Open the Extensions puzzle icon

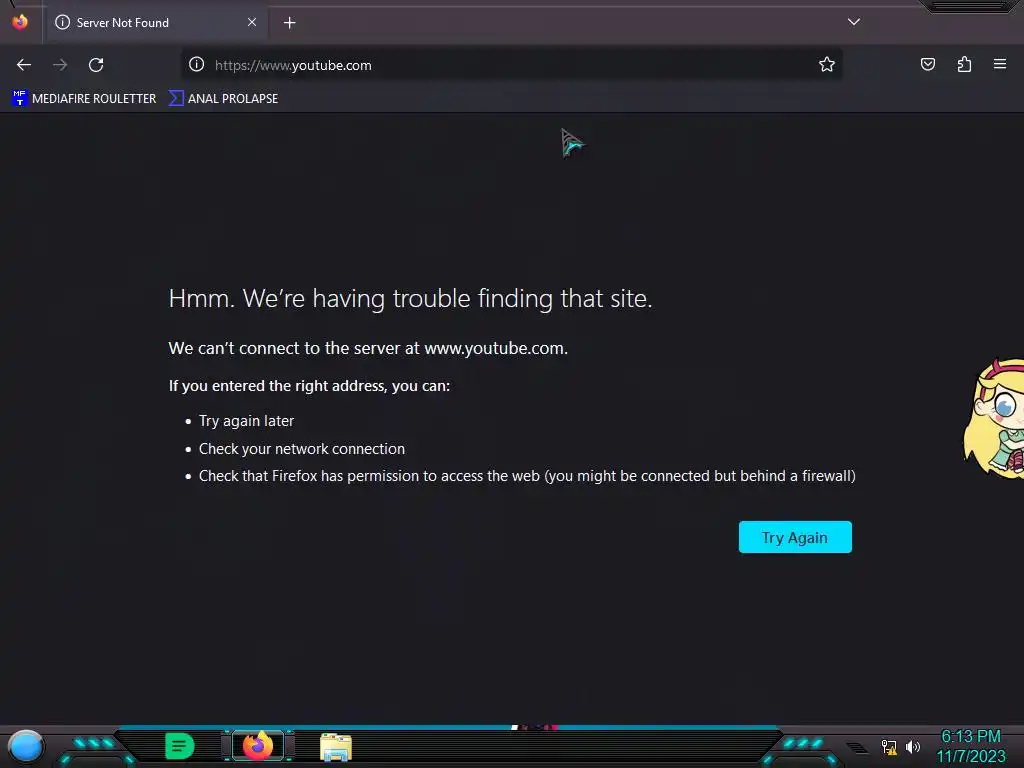coord(964,64)
